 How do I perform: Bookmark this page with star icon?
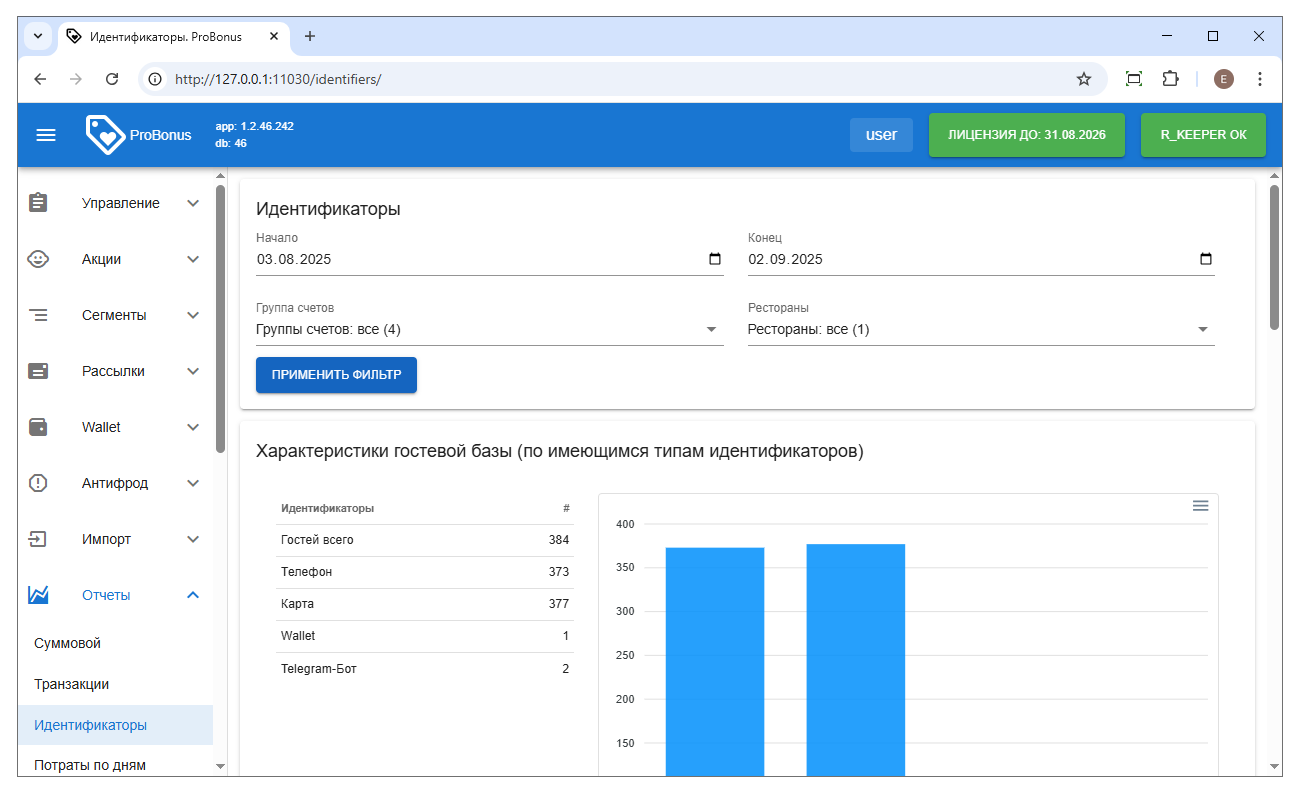coord(1083,79)
